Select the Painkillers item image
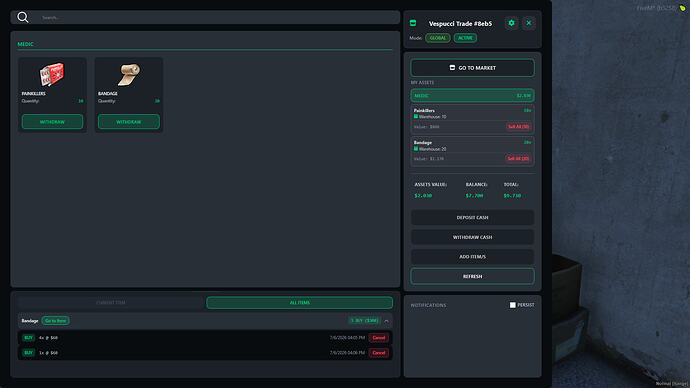The width and height of the screenshot is (690, 388). 52,74
